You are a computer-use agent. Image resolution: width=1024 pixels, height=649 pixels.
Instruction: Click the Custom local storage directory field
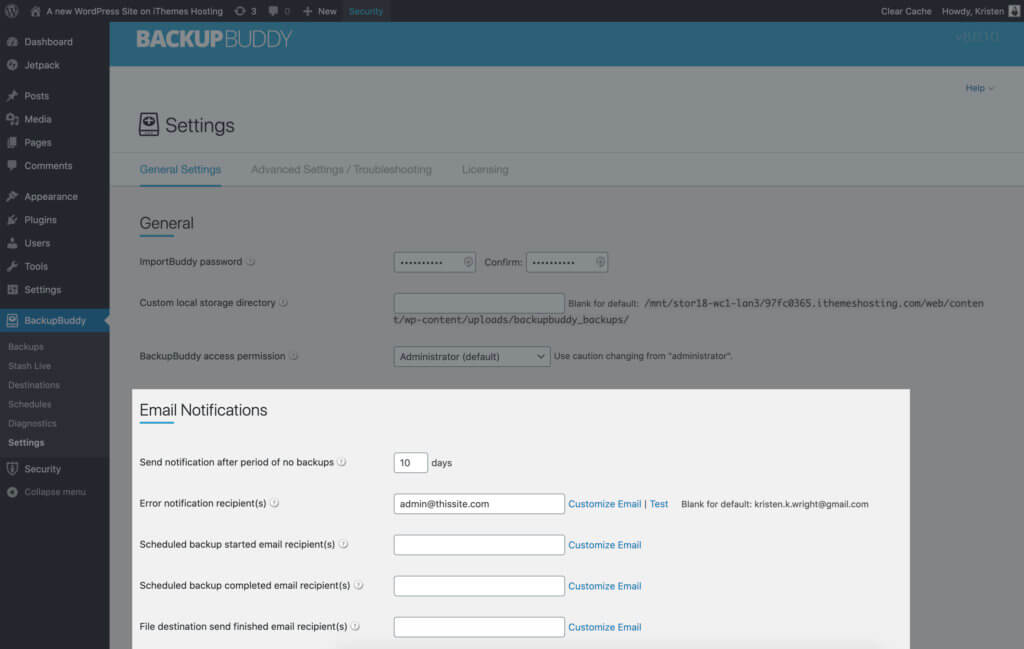coord(479,303)
